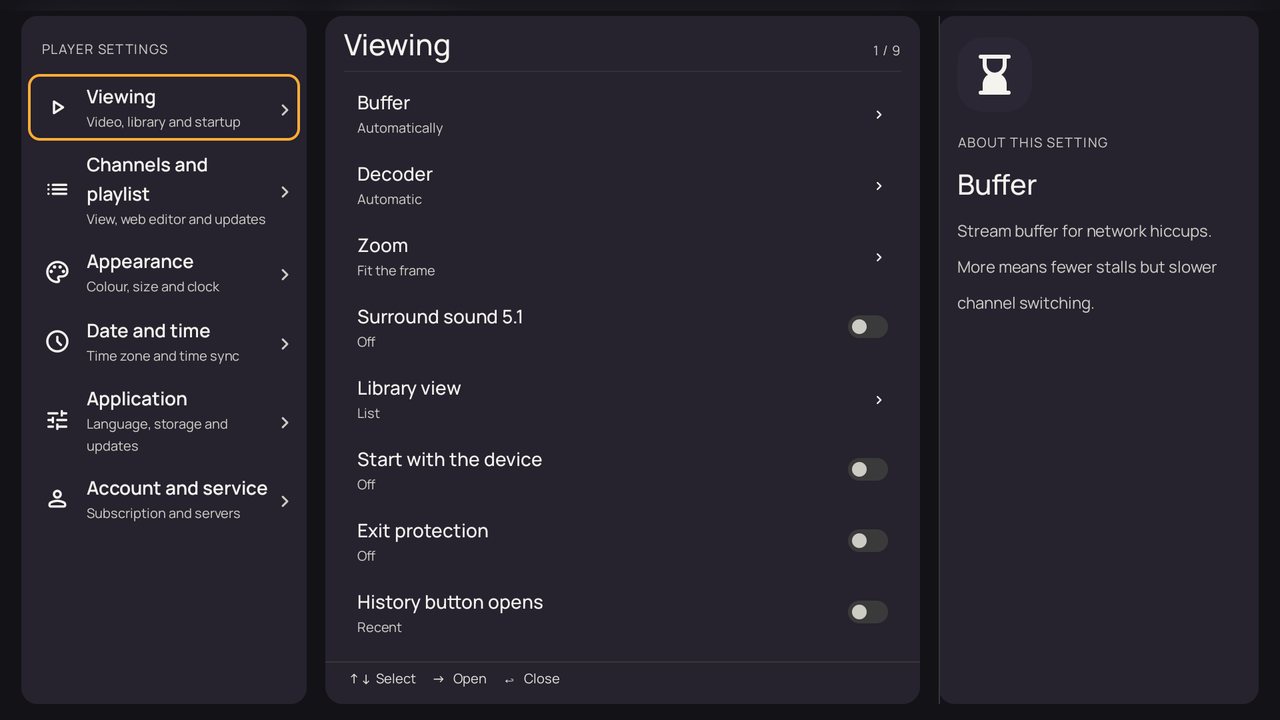Turn on Exit protection switch
Screen dimensions: 1280x720
coord(868,541)
